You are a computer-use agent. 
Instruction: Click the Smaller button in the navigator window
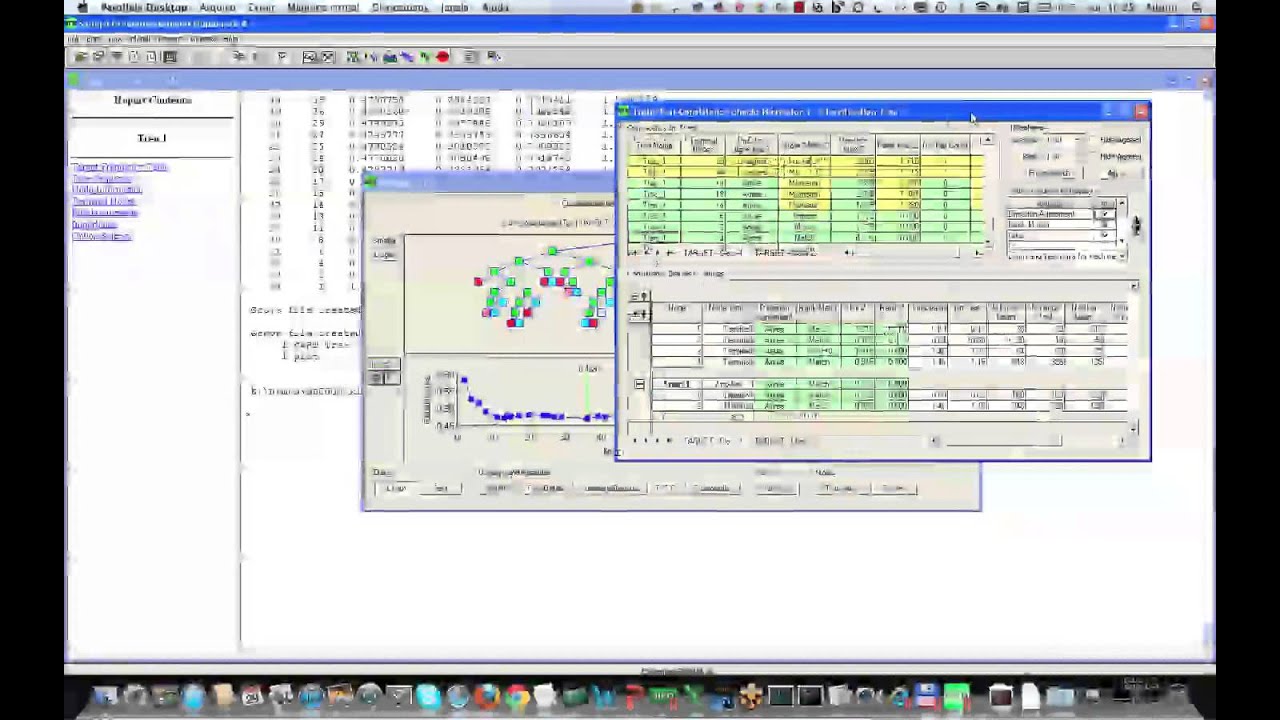[384, 240]
